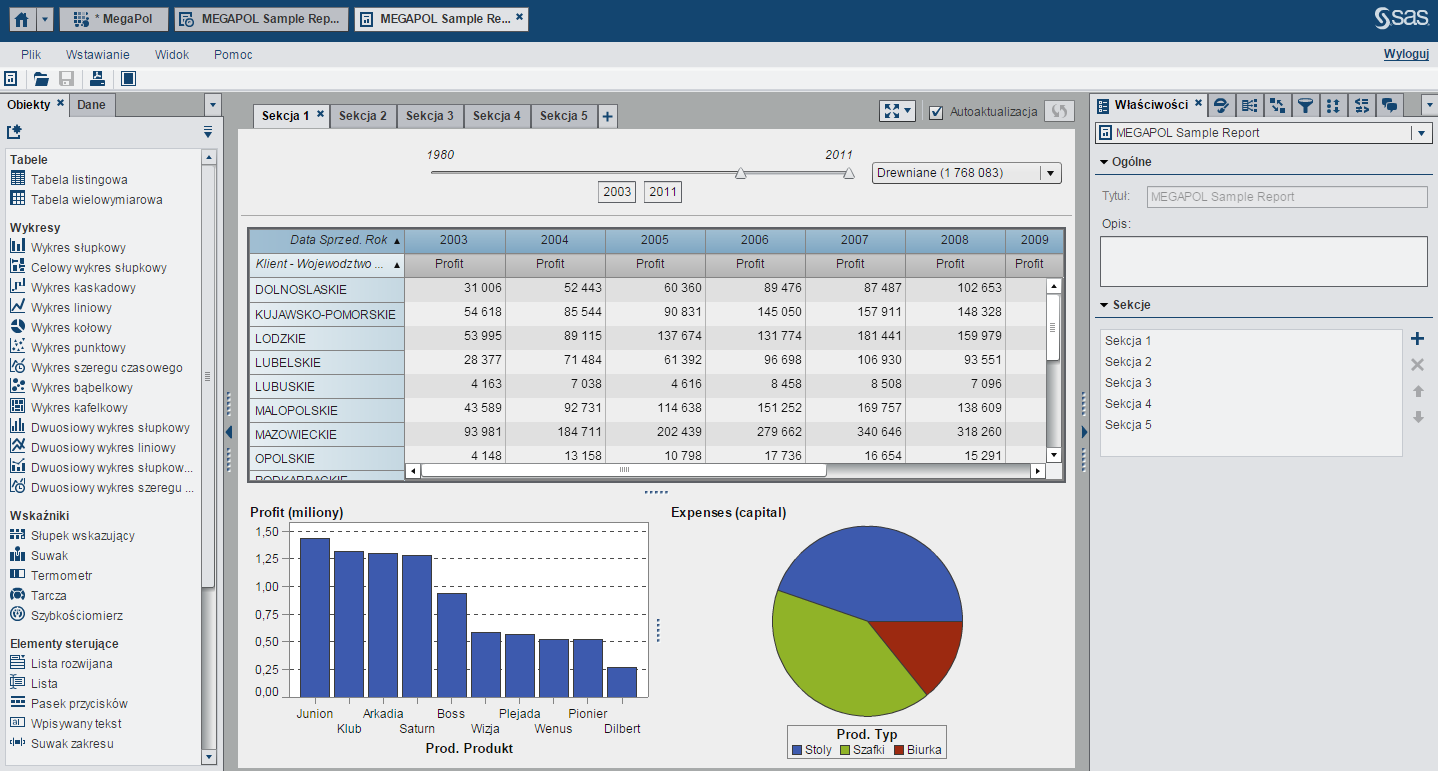Add new custom object icon in Obiekty

click(14, 132)
